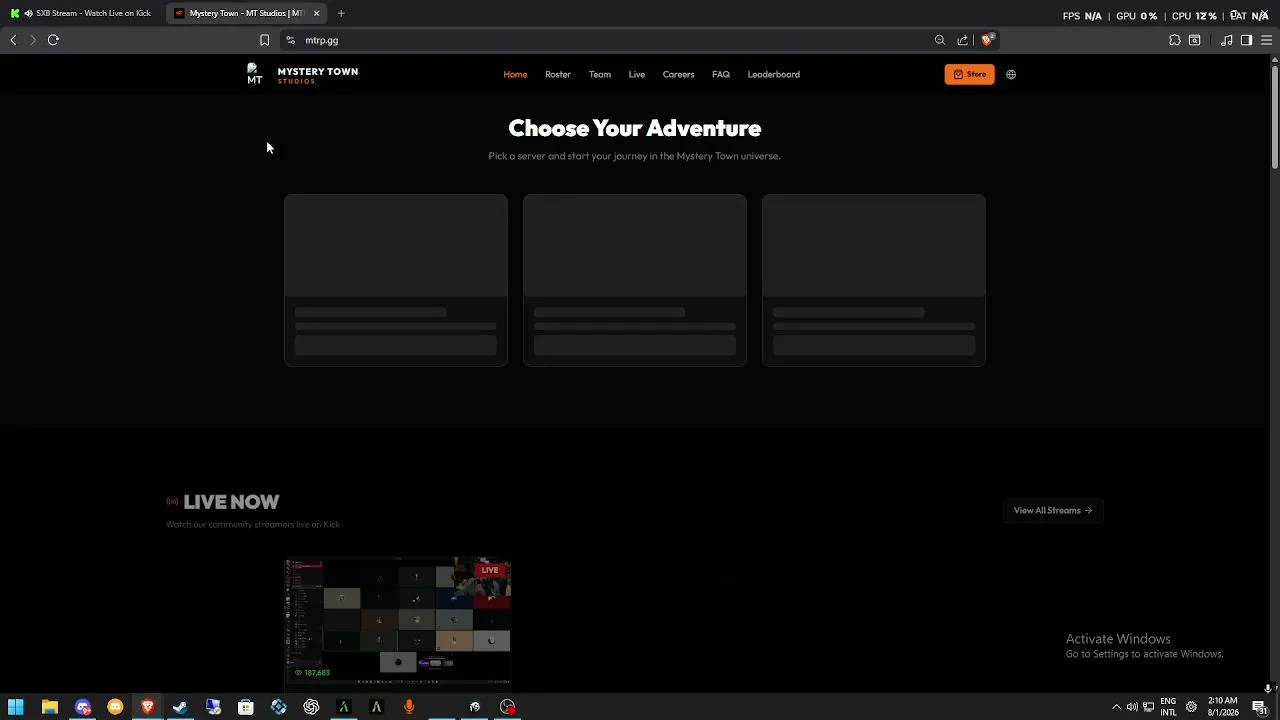Click the zoom magnifier icon in address bar
The height and width of the screenshot is (720, 1280).
coord(940,40)
